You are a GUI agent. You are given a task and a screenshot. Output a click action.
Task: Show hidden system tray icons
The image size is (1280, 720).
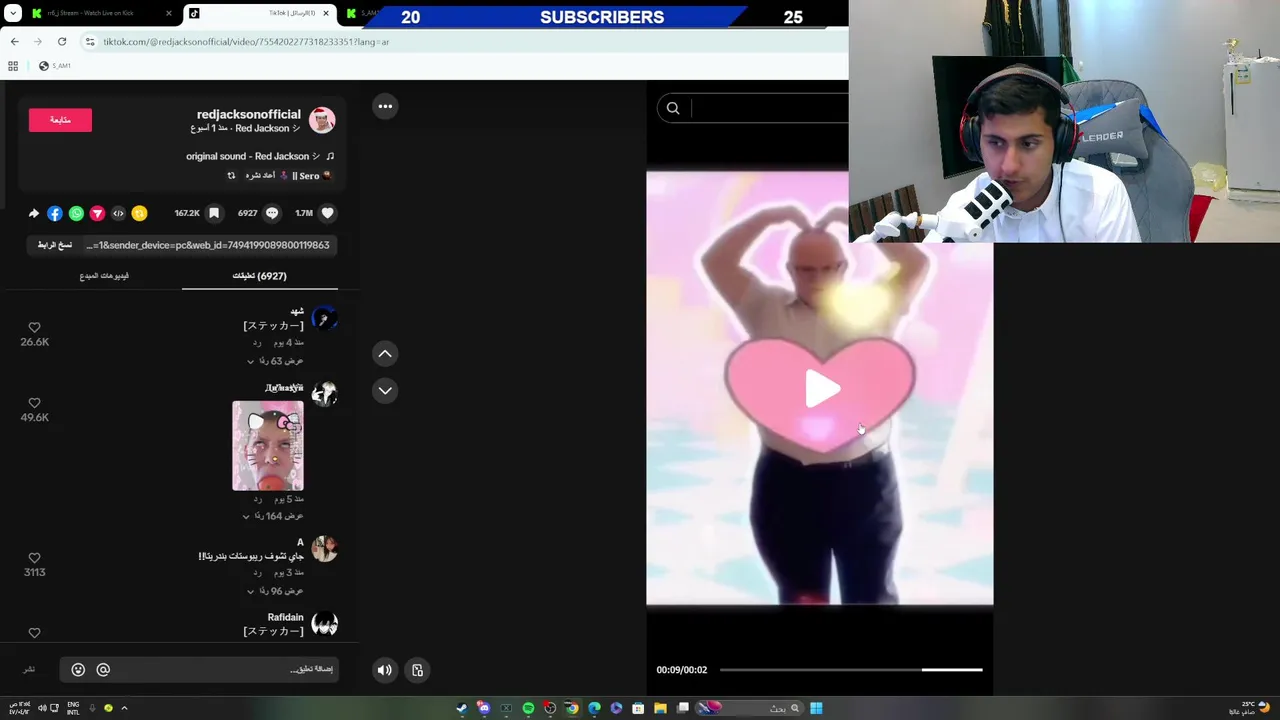tap(124, 708)
